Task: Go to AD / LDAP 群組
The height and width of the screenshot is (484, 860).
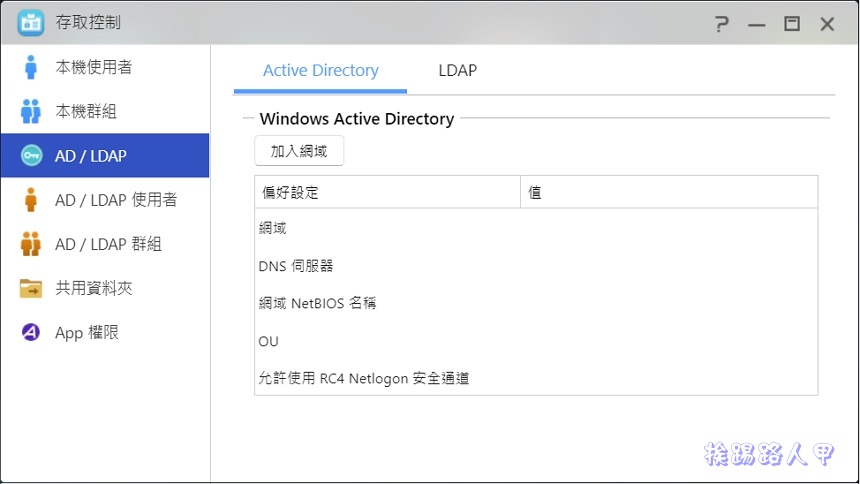Action: pos(105,244)
